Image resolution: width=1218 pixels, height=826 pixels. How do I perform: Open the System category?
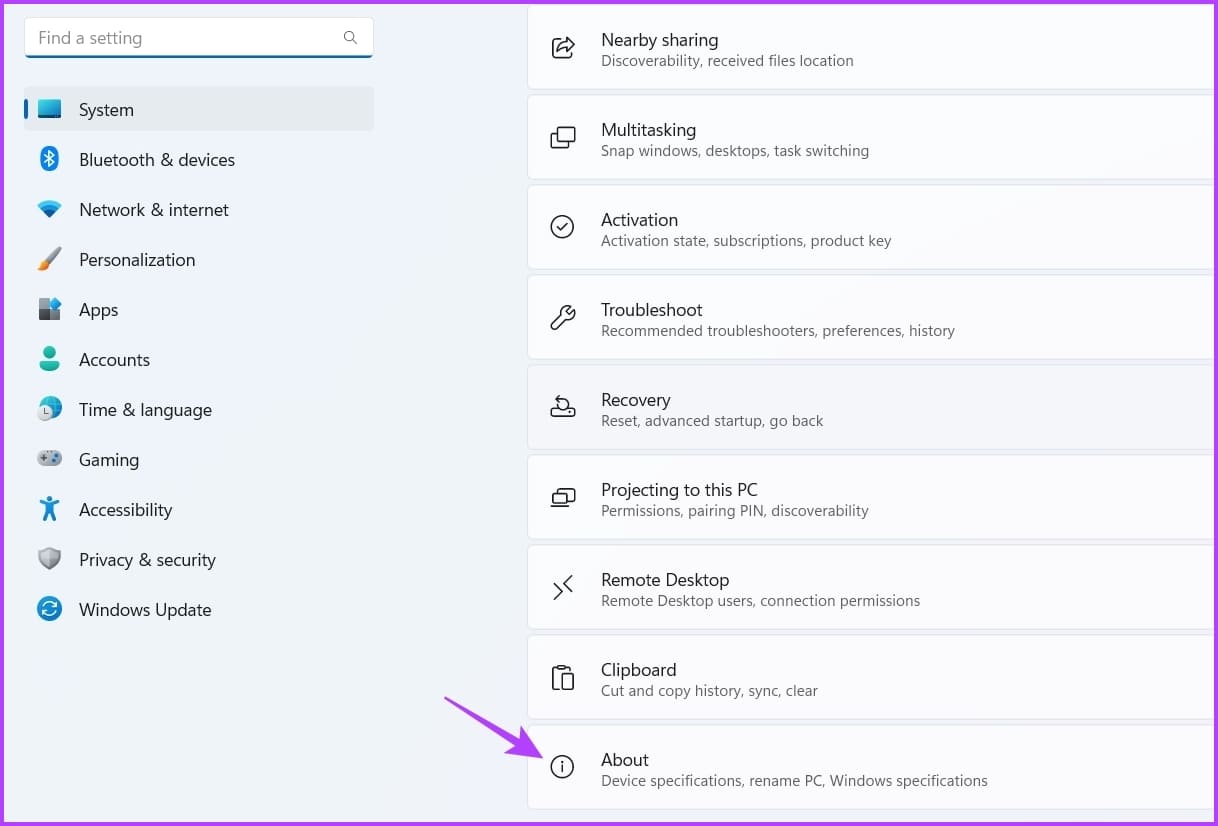(x=199, y=109)
